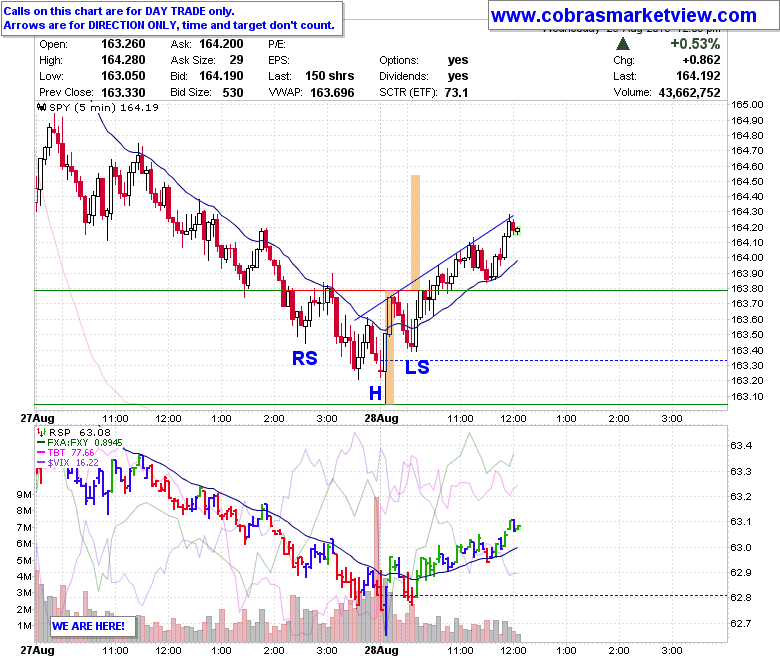780x659 pixels.
Task: Click the 27Aug date label under the RSP chart
Action: point(37,650)
